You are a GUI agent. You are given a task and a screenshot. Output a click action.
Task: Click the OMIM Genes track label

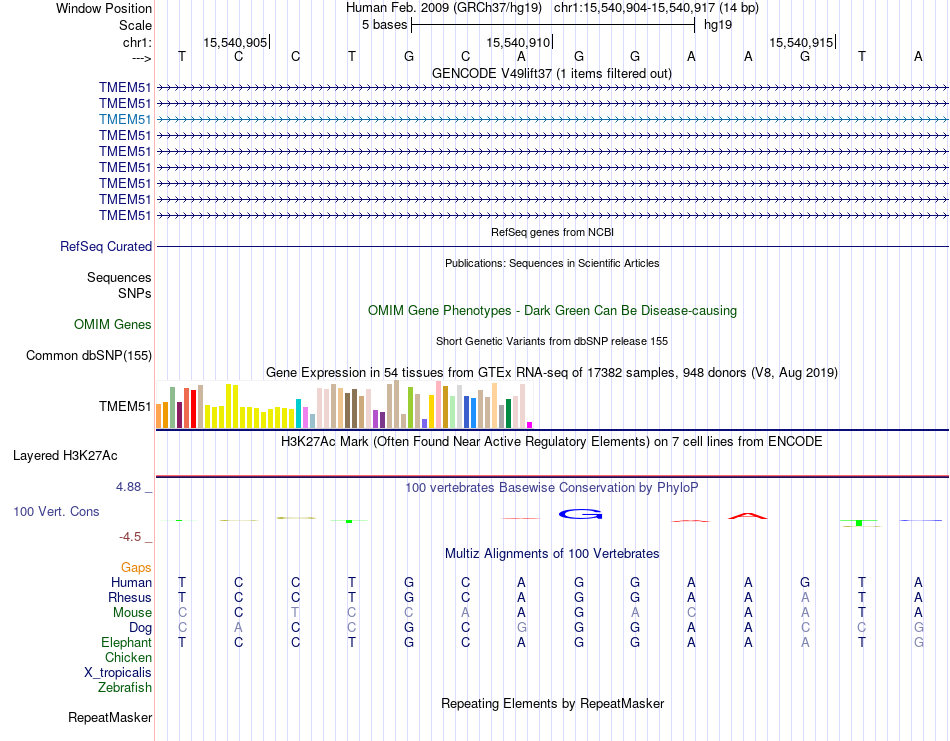(113, 324)
